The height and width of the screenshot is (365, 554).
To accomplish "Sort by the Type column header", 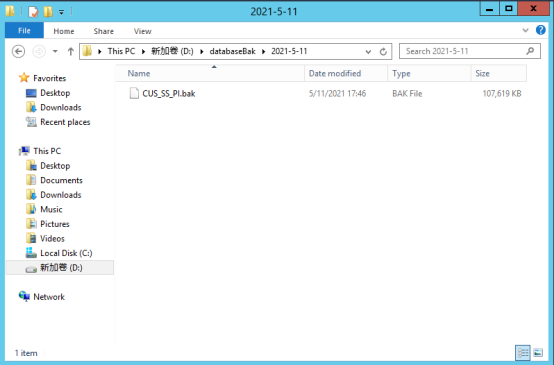I will (429, 73).
